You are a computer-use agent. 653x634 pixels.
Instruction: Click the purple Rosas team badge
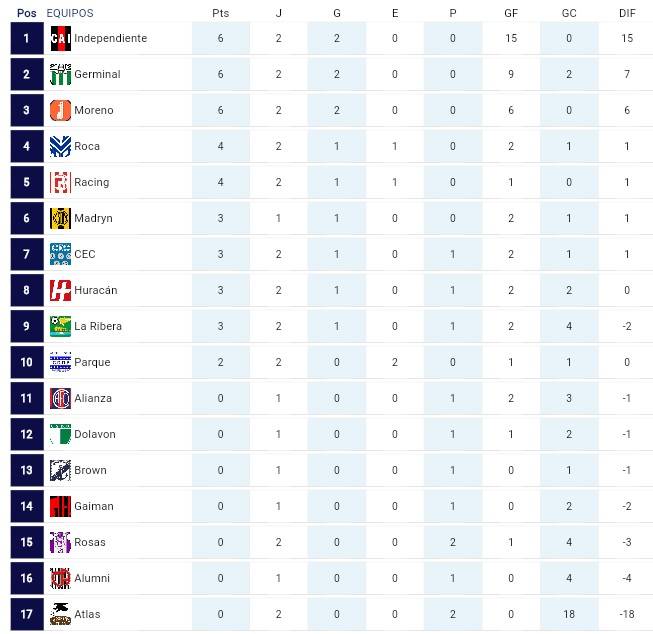coord(60,542)
